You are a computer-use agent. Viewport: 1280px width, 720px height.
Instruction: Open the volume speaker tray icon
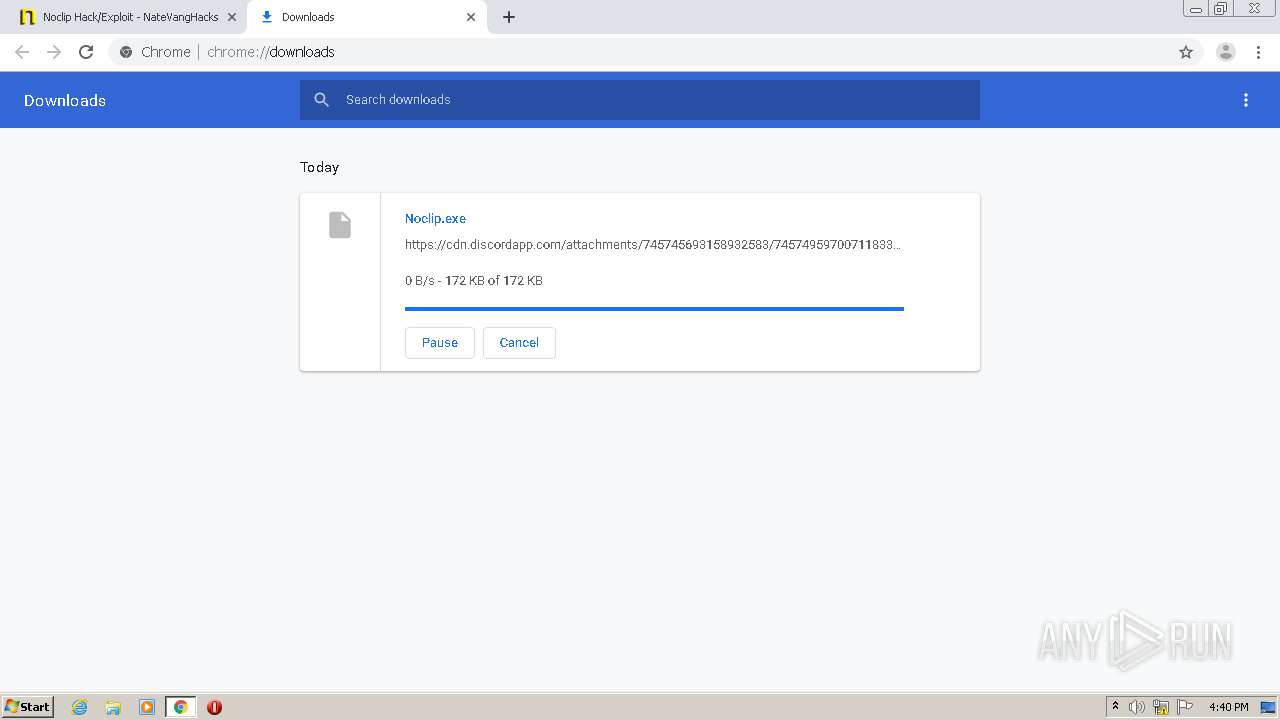[x=1137, y=707]
